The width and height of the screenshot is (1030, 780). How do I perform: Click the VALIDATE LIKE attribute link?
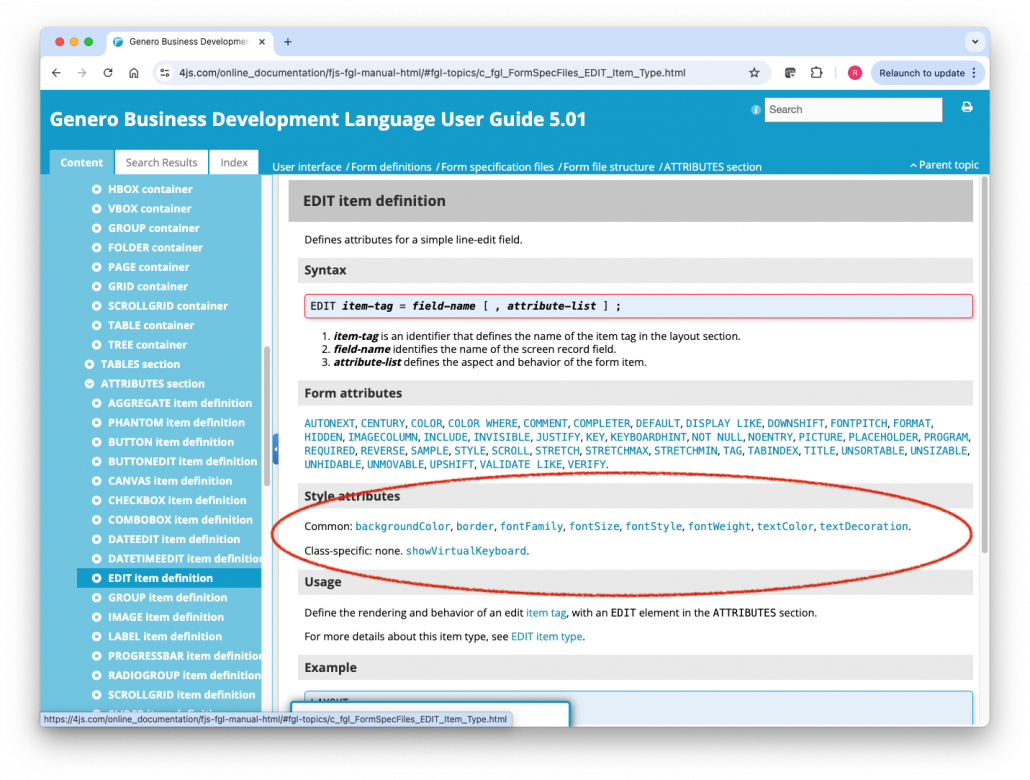click(521, 465)
